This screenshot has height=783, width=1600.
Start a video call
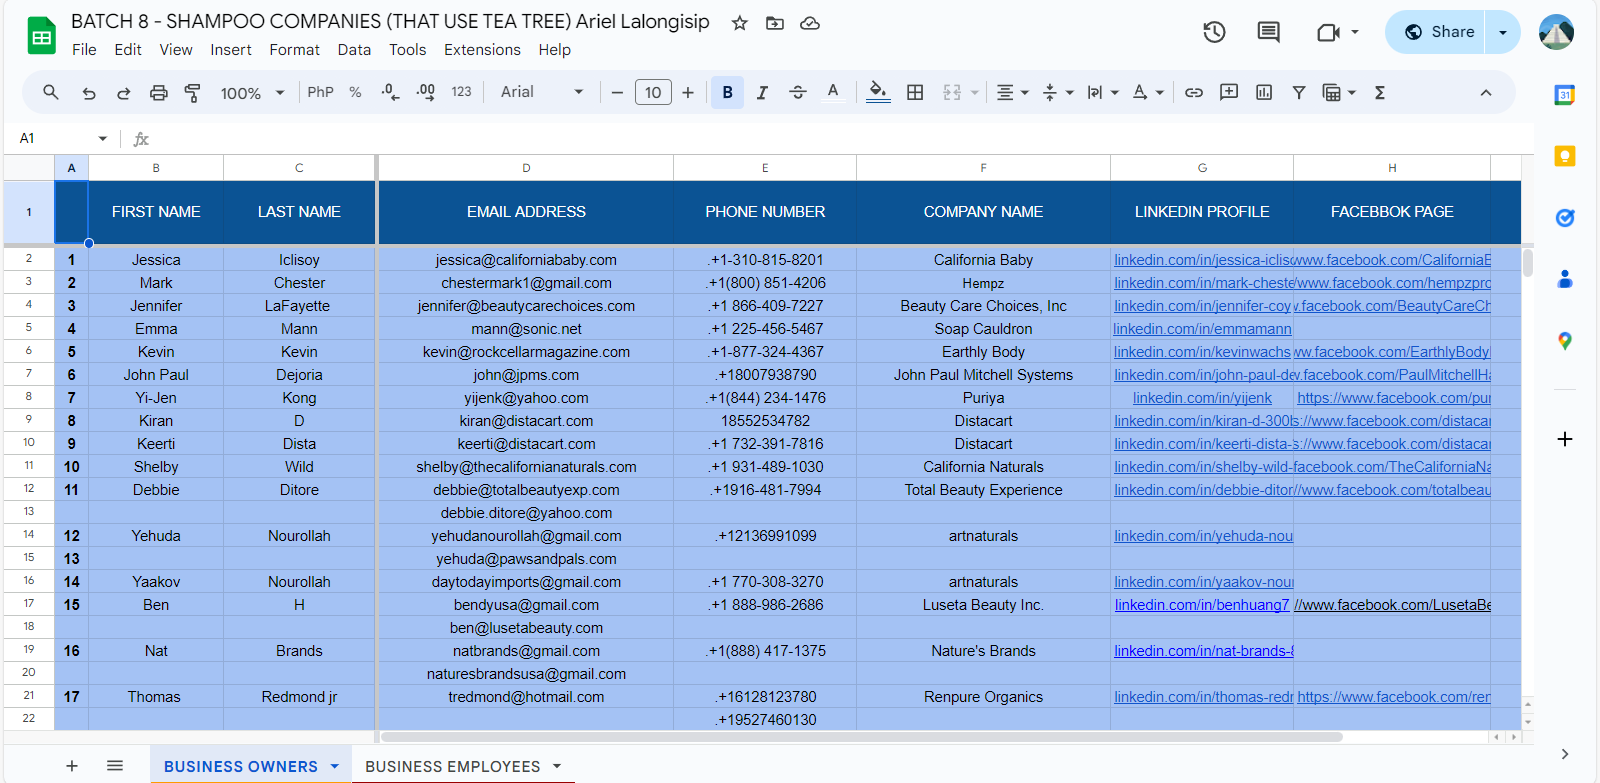[1328, 32]
